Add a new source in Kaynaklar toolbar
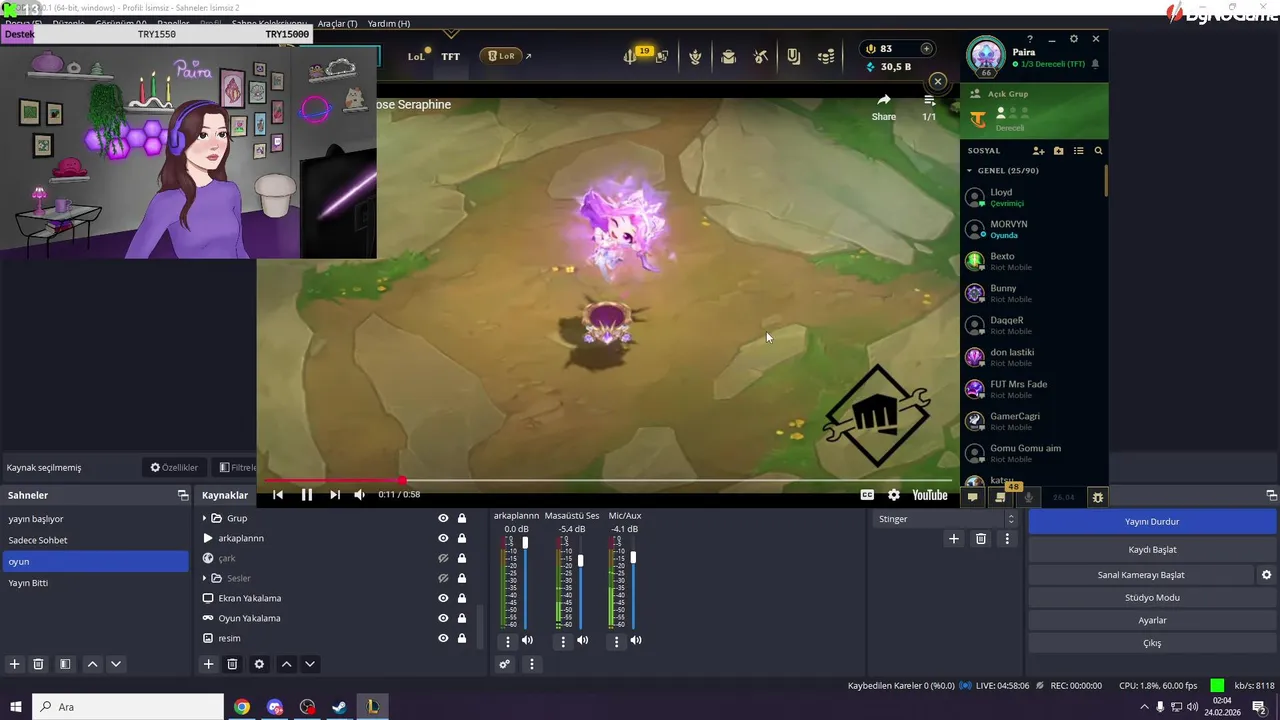The image size is (1280, 720). pos(208,664)
